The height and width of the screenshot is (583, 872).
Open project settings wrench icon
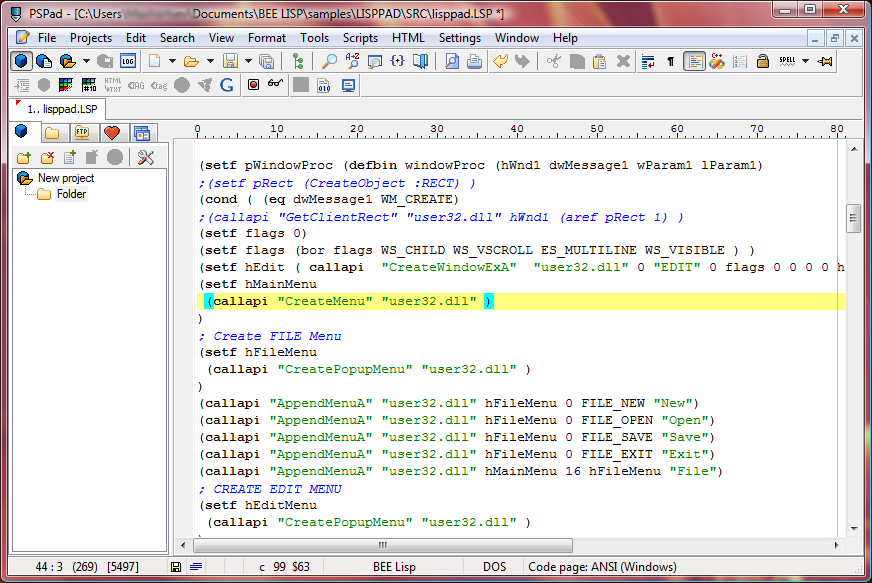(x=146, y=157)
